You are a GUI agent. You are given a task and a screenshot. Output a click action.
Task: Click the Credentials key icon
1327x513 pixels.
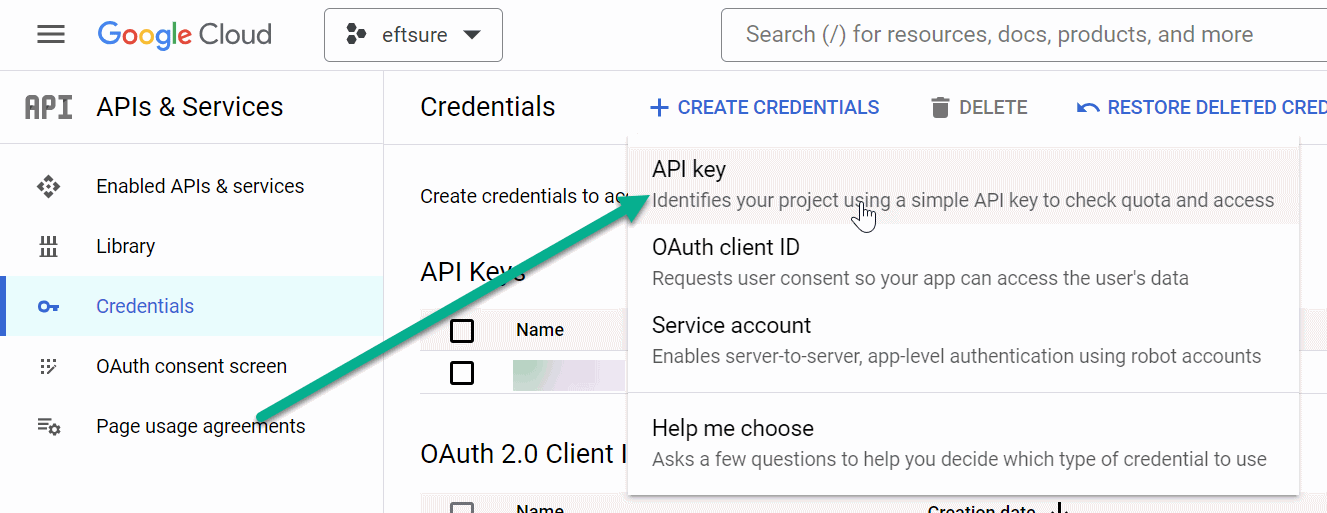(x=48, y=306)
